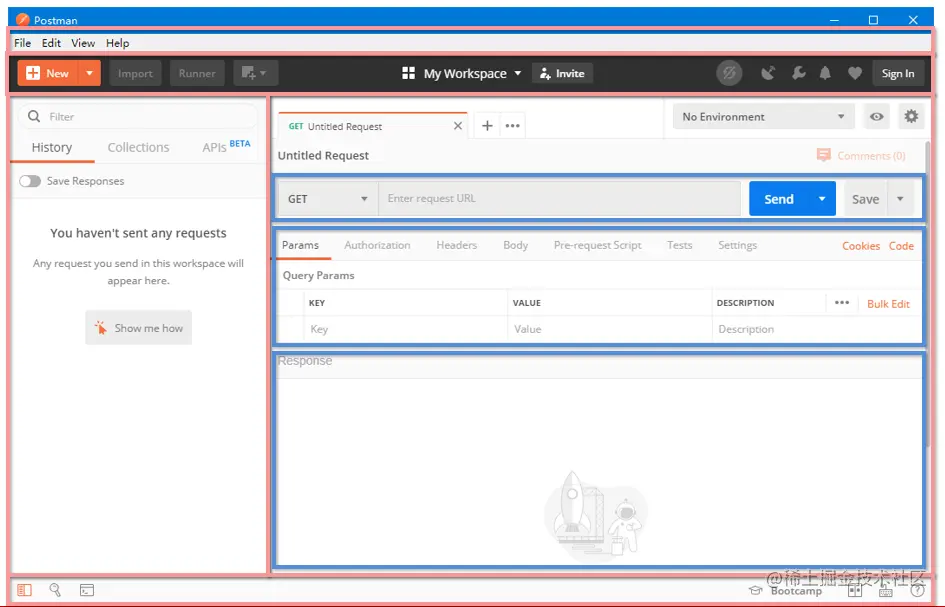
Task: Click the orange New button
Action: pos(48,74)
